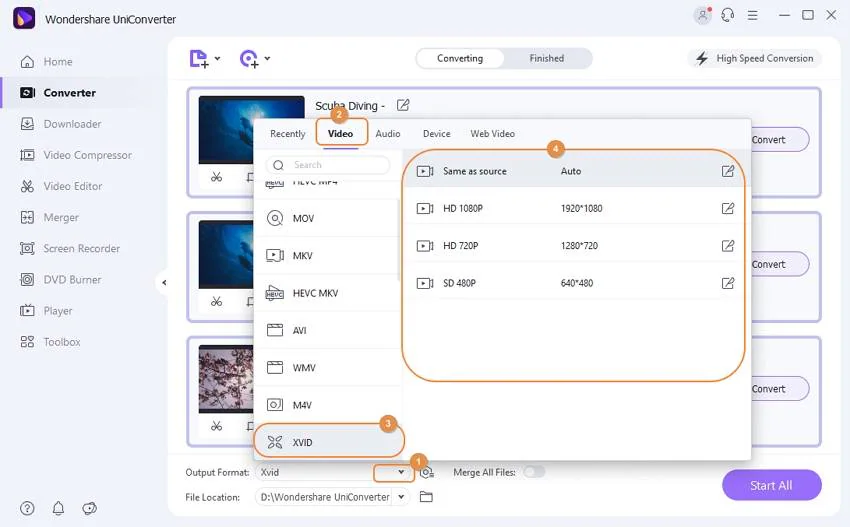Click the feedback chat icon at sidebar bottom
The image size is (850, 527).
point(89,508)
